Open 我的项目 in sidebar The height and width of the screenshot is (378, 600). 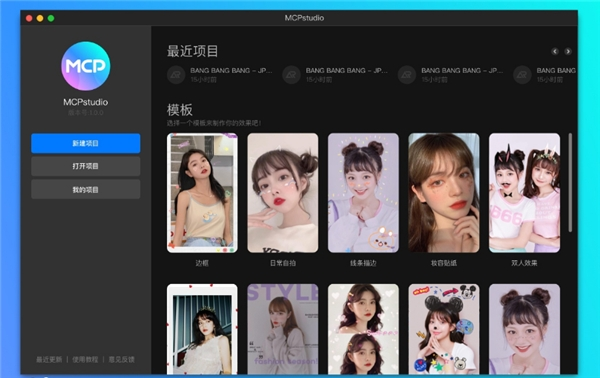(86, 189)
